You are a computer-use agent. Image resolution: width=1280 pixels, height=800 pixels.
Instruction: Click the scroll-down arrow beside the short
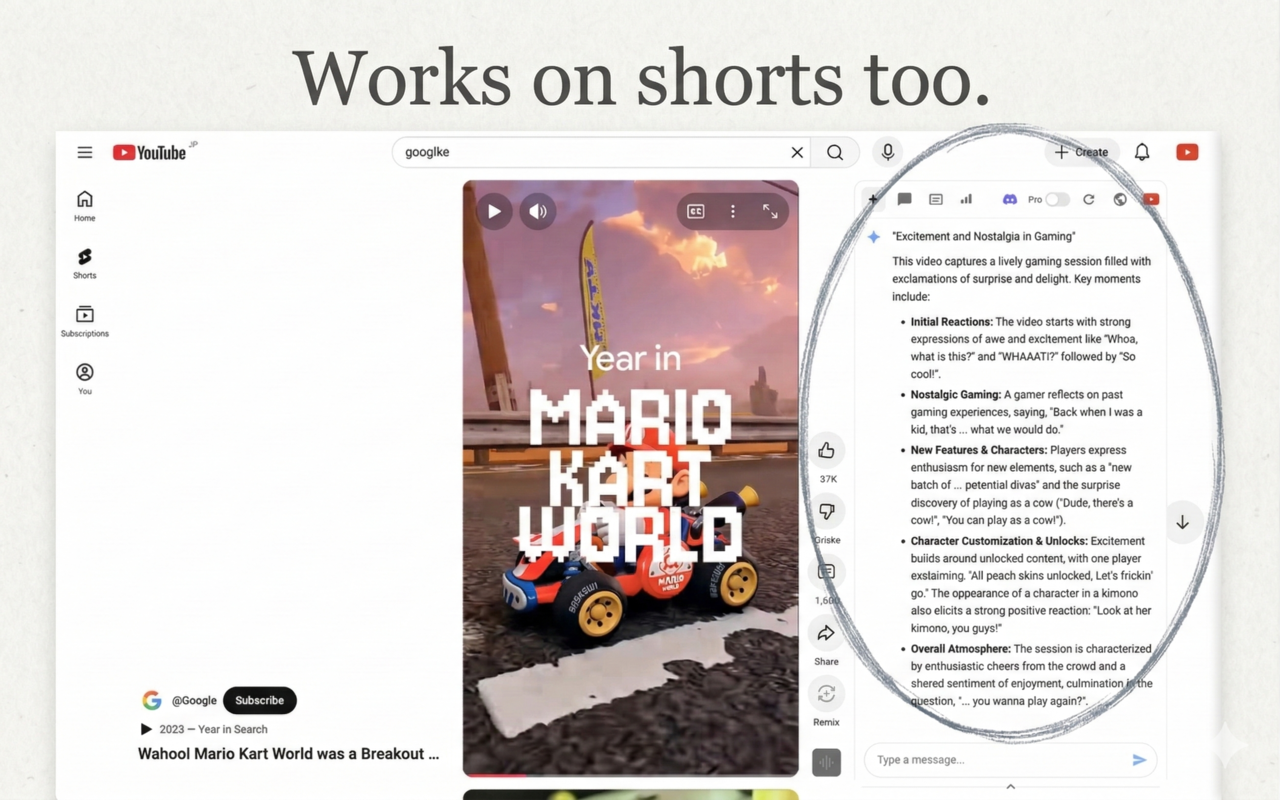[1183, 521]
